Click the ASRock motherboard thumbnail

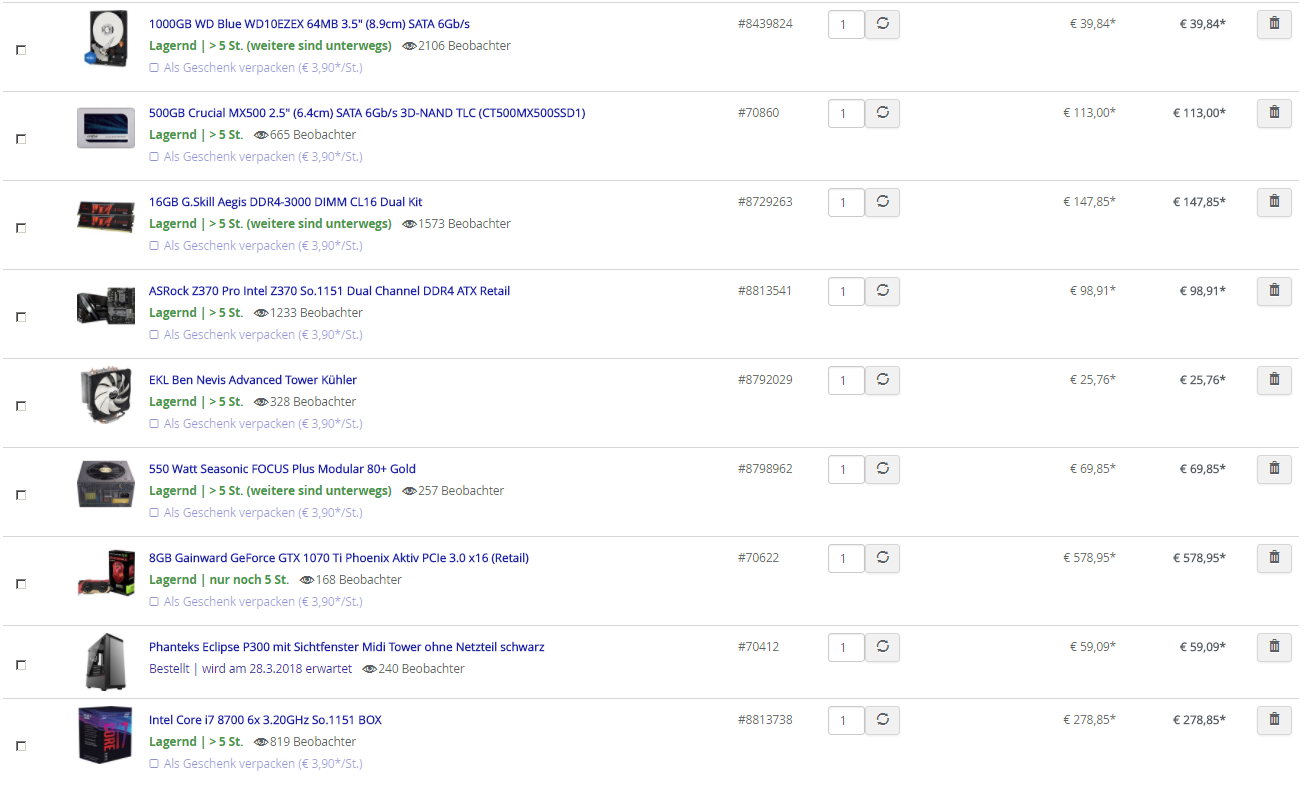(x=105, y=306)
